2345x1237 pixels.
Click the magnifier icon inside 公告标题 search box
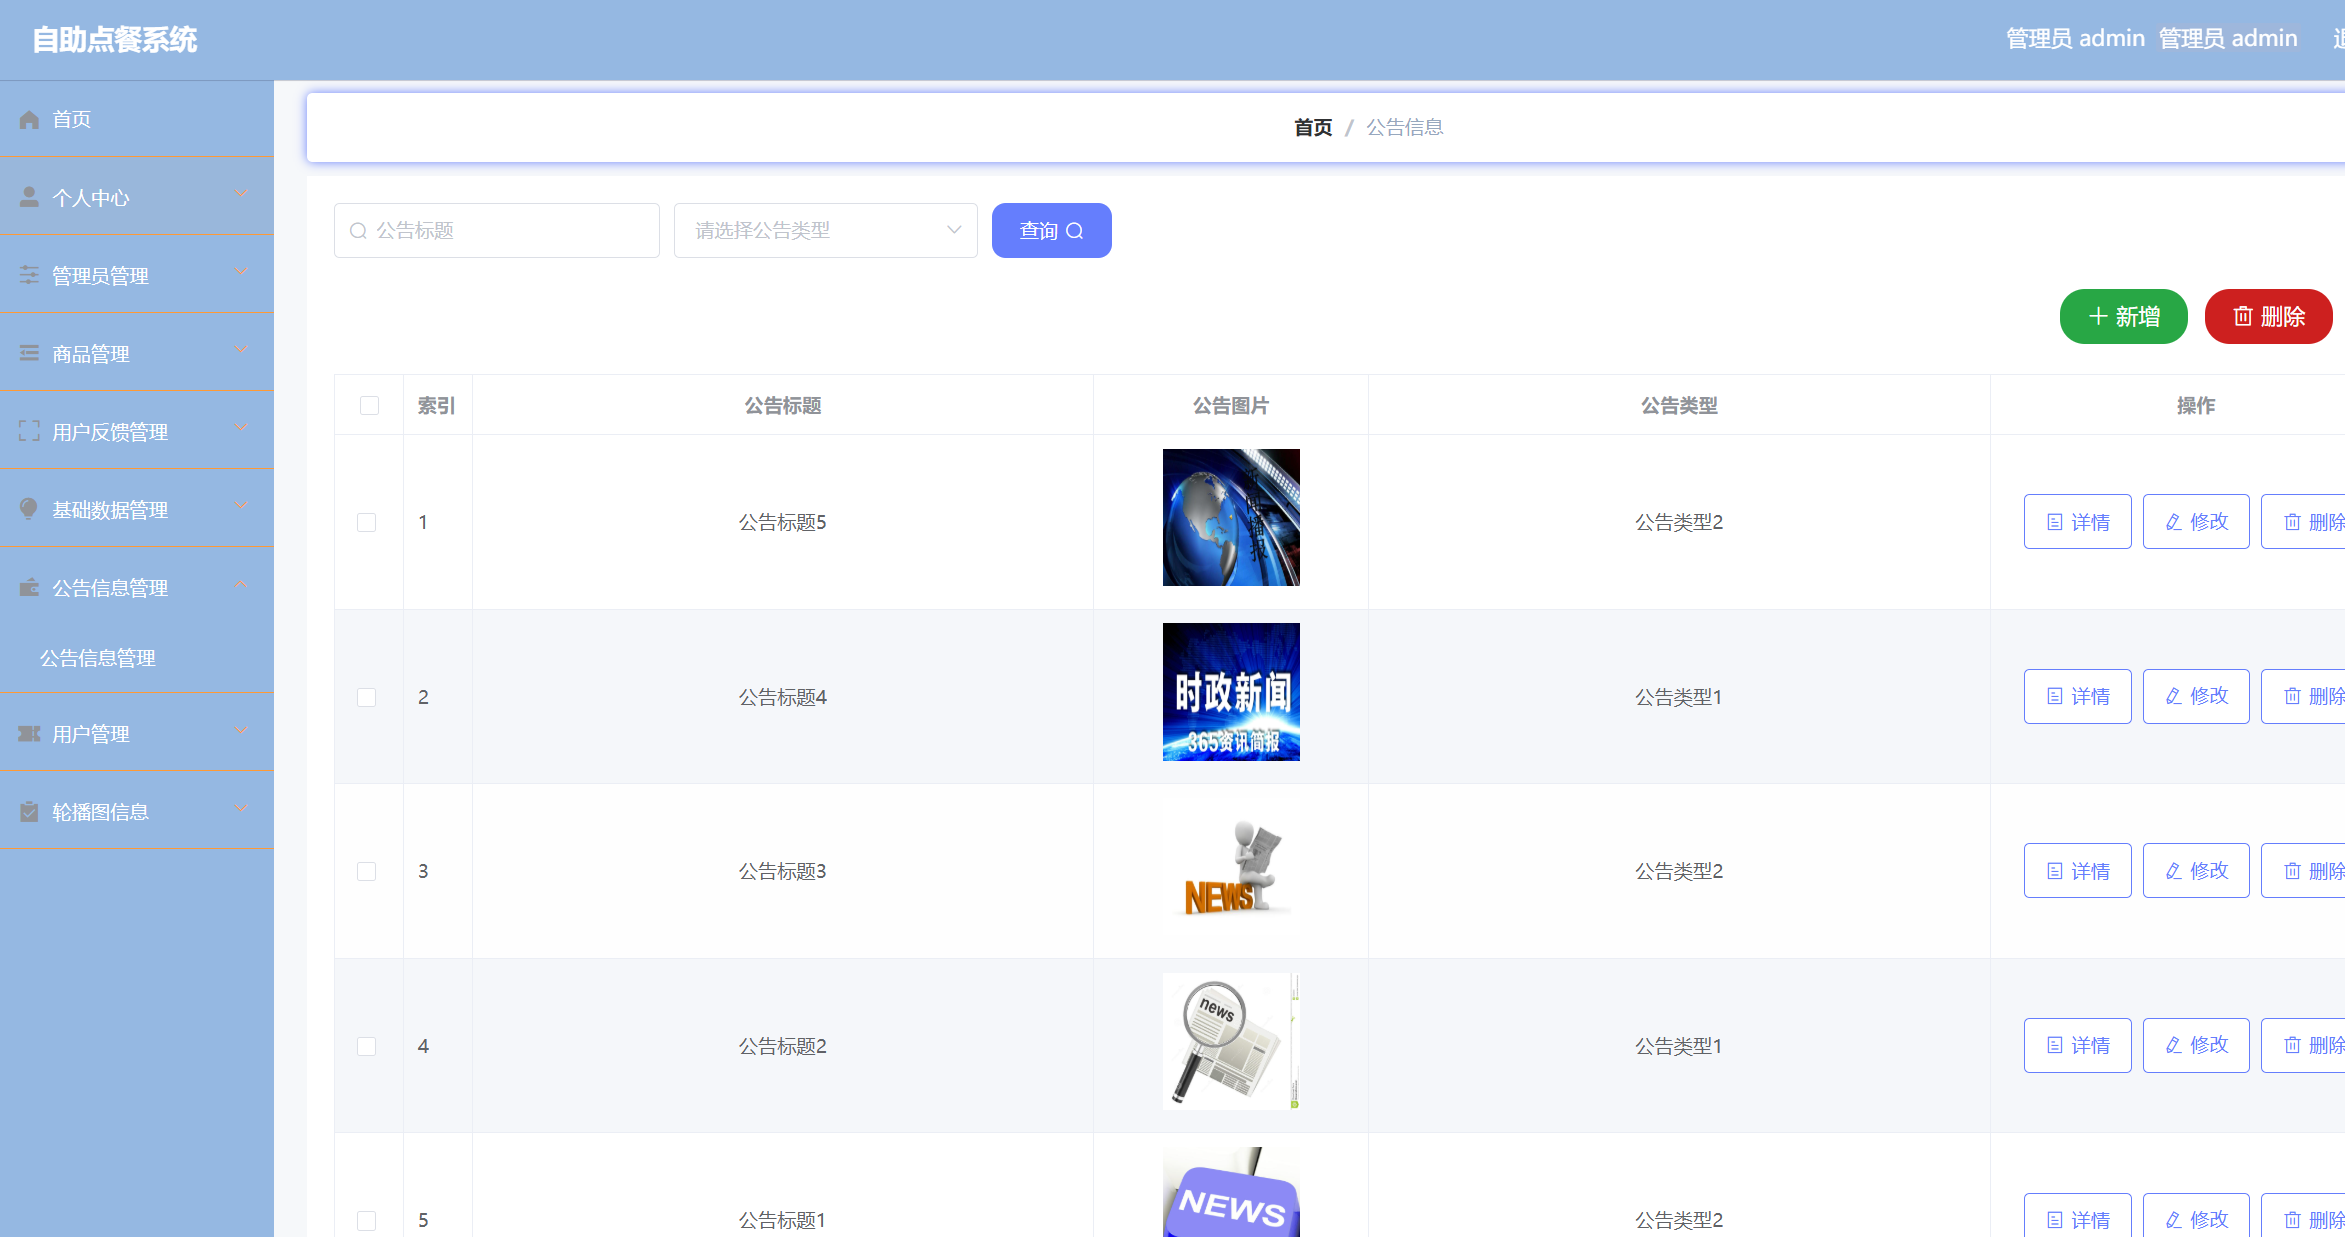point(358,230)
